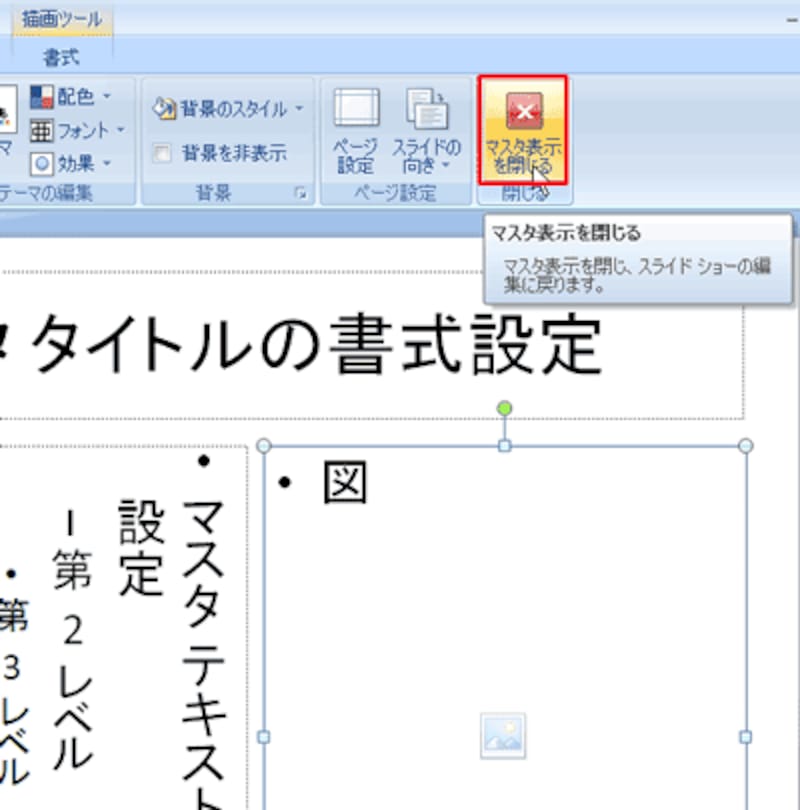Image resolution: width=800 pixels, height=810 pixels.
Task: Click the スライドの向き orientation icon
Action: [x=427, y=110]
